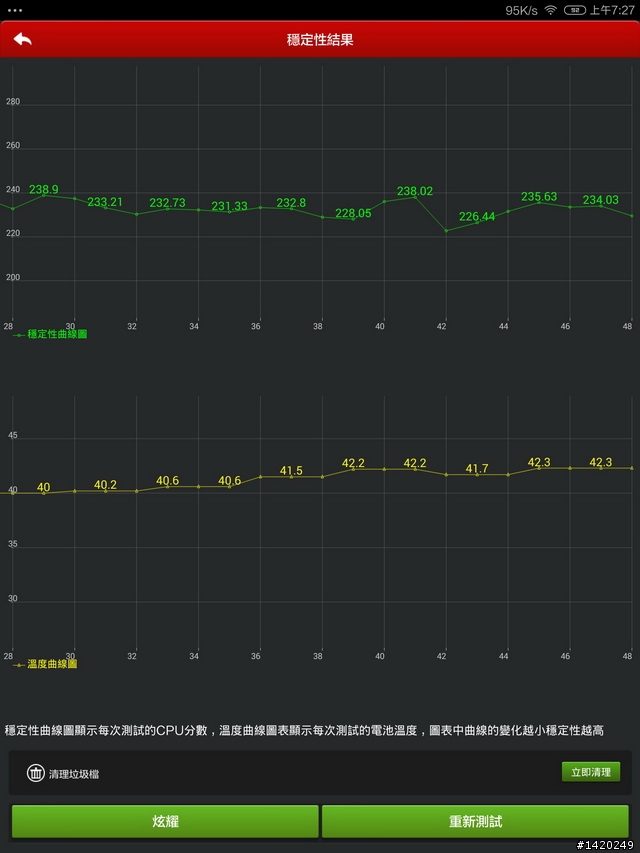Select the 41.5 temperature data label
This screenshot has height=853, width=640.
click(291, 471)
